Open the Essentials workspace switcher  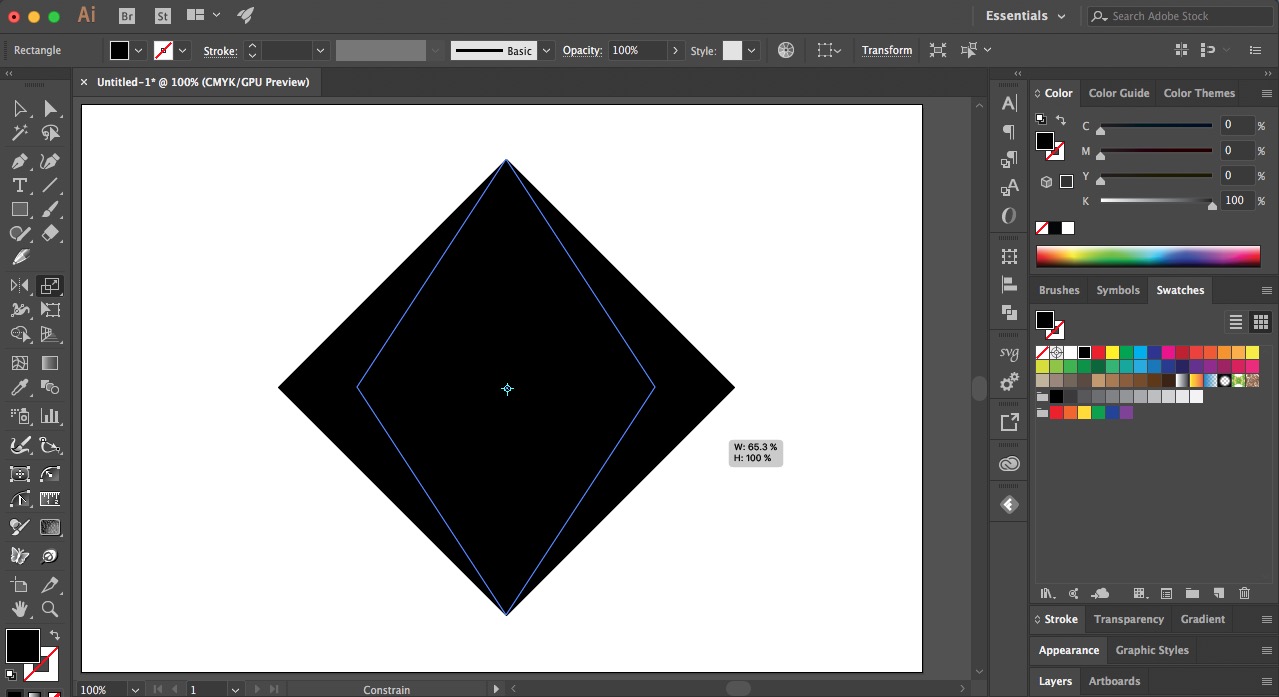pyautogui.click(x=1025, y=16)
